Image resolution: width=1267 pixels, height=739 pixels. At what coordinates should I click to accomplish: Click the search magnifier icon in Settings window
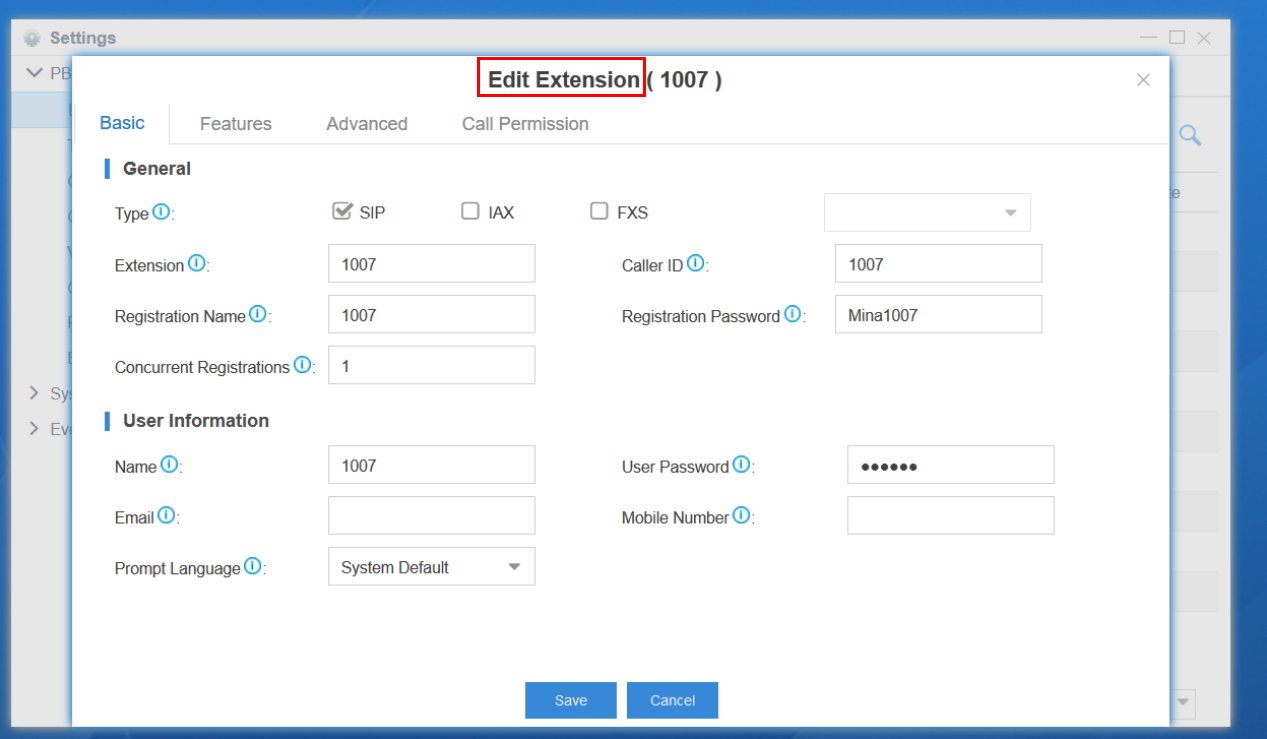click(x=1189, y=135)
